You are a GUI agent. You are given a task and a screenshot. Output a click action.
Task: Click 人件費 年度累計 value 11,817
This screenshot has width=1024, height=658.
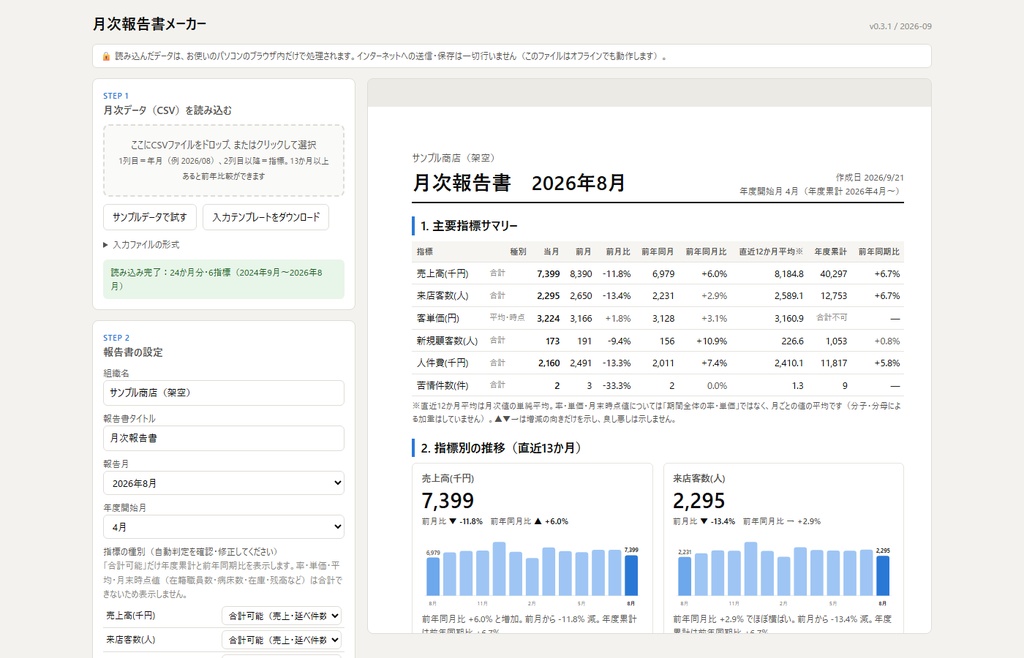pos(833,363)
